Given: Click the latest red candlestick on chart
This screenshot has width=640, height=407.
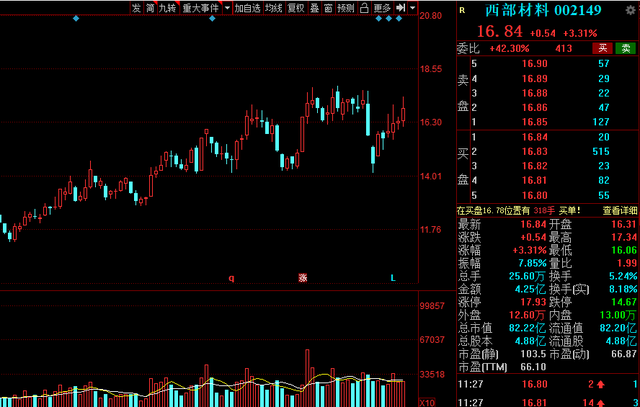Looking at the screenshot, I should coord(403,111).
